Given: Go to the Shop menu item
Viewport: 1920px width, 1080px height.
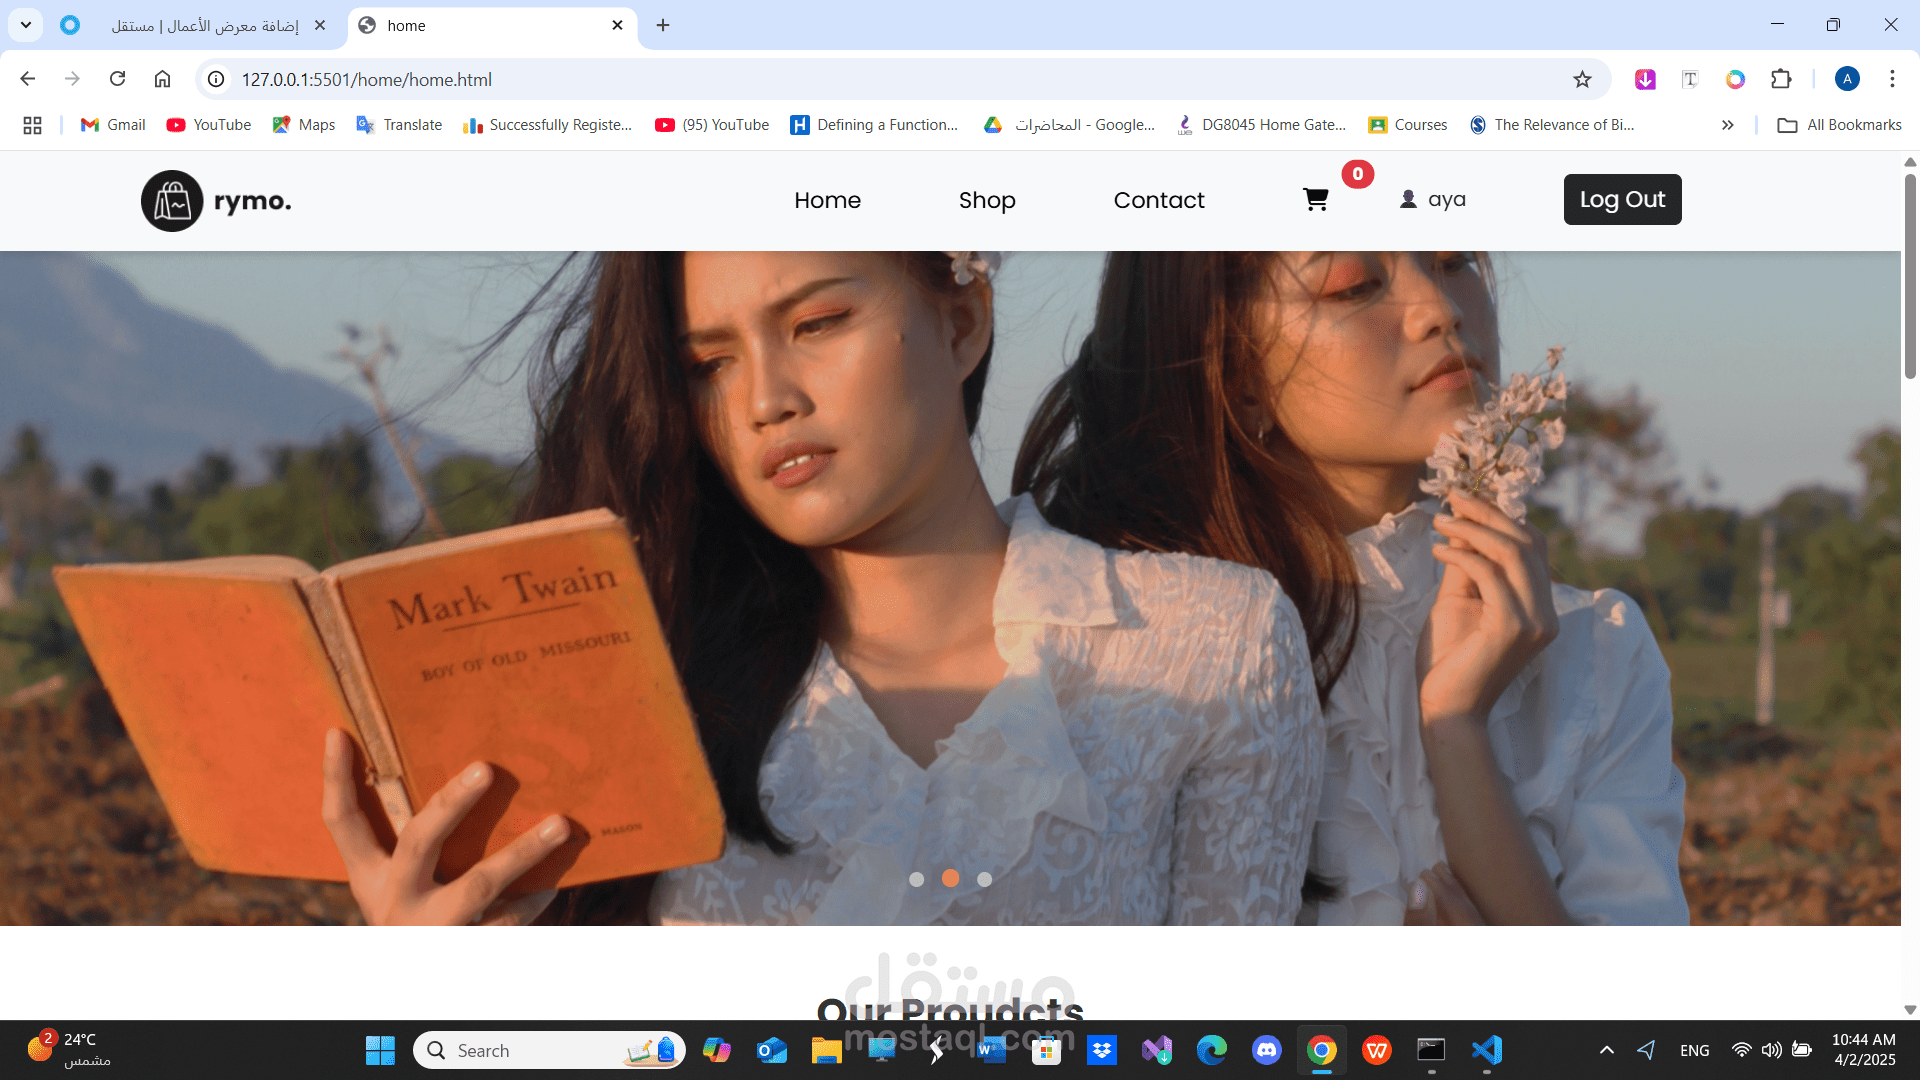Looking at the screenshot, I should tap(986, 200).
